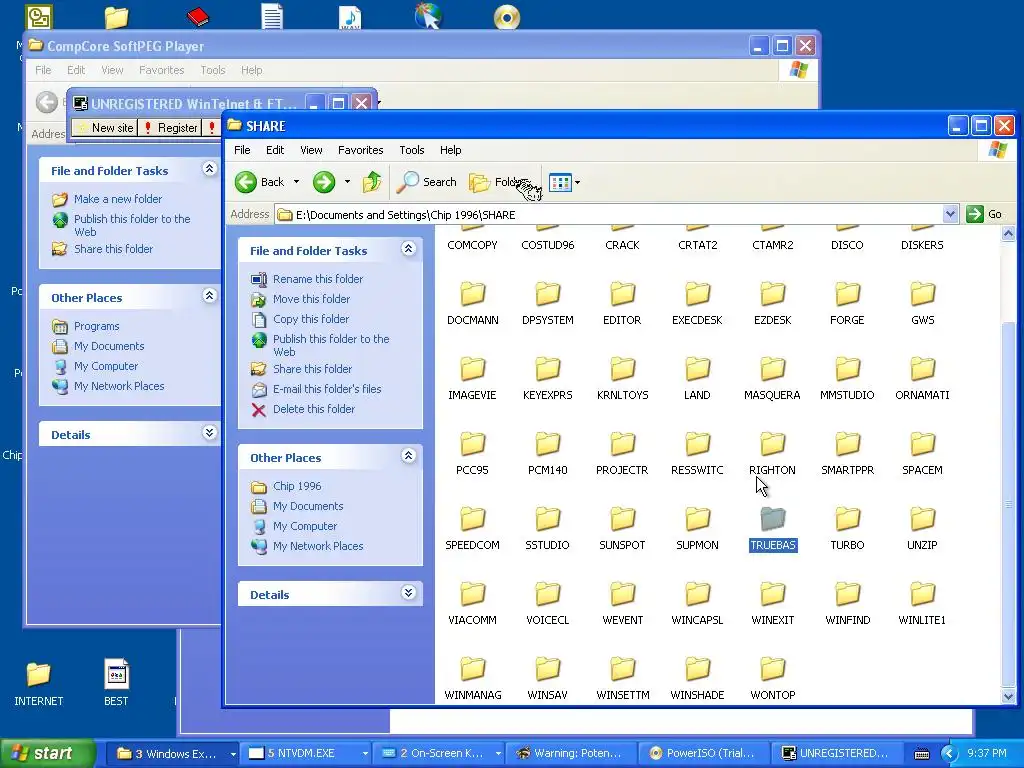This screenshot has width=1024, height=768.
Task: Open the Back button history dropdown
Action: click(296, 182)
